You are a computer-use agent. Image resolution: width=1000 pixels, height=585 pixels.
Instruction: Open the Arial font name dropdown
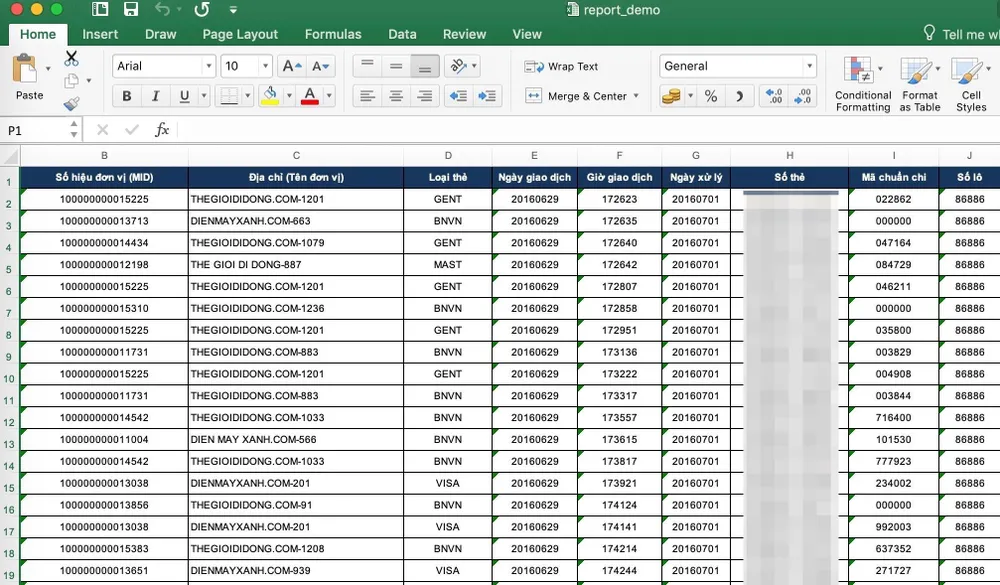(x=209, y=66)
